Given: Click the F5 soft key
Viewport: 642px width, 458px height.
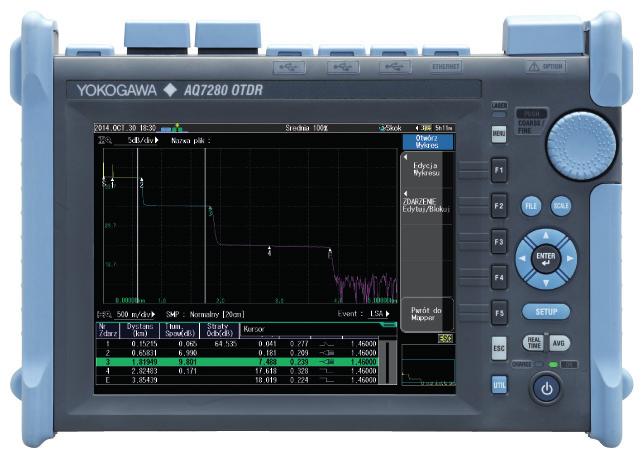Looking at the screenshot, I should pyautogui.click(x=499, y=313).
